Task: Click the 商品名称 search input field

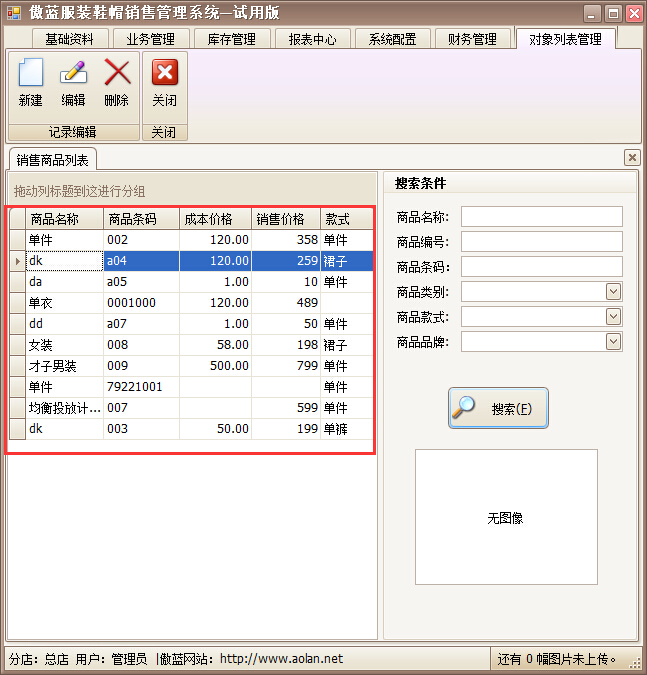Action: tap(542, 217)
